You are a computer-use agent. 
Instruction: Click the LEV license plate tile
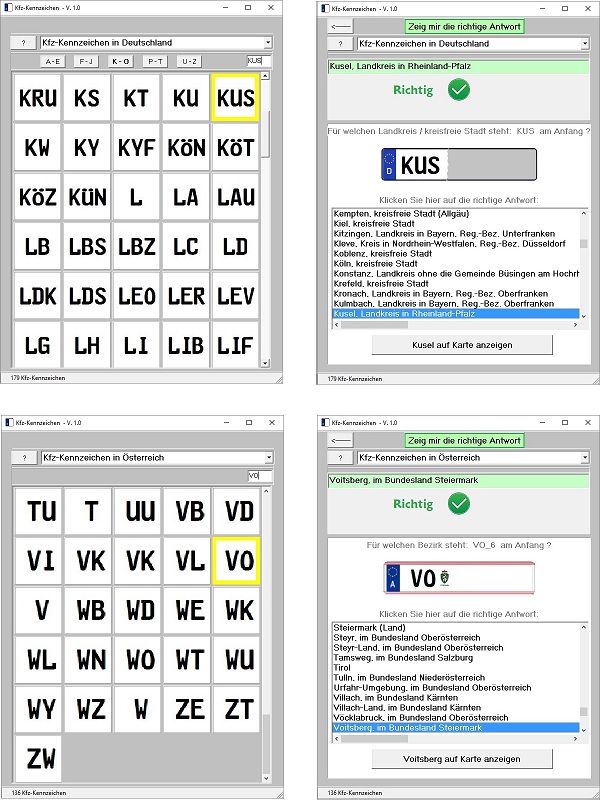click(236, 296)
